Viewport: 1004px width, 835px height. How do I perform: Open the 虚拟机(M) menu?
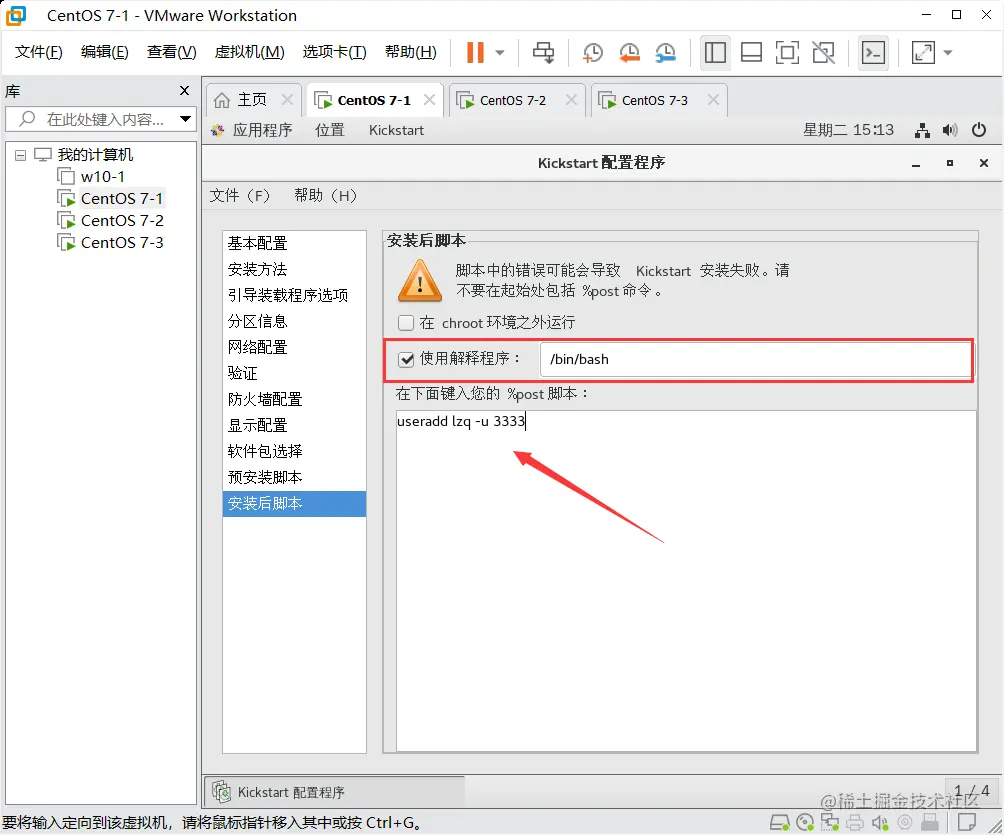pyautogui.click(x=249, y=52)
